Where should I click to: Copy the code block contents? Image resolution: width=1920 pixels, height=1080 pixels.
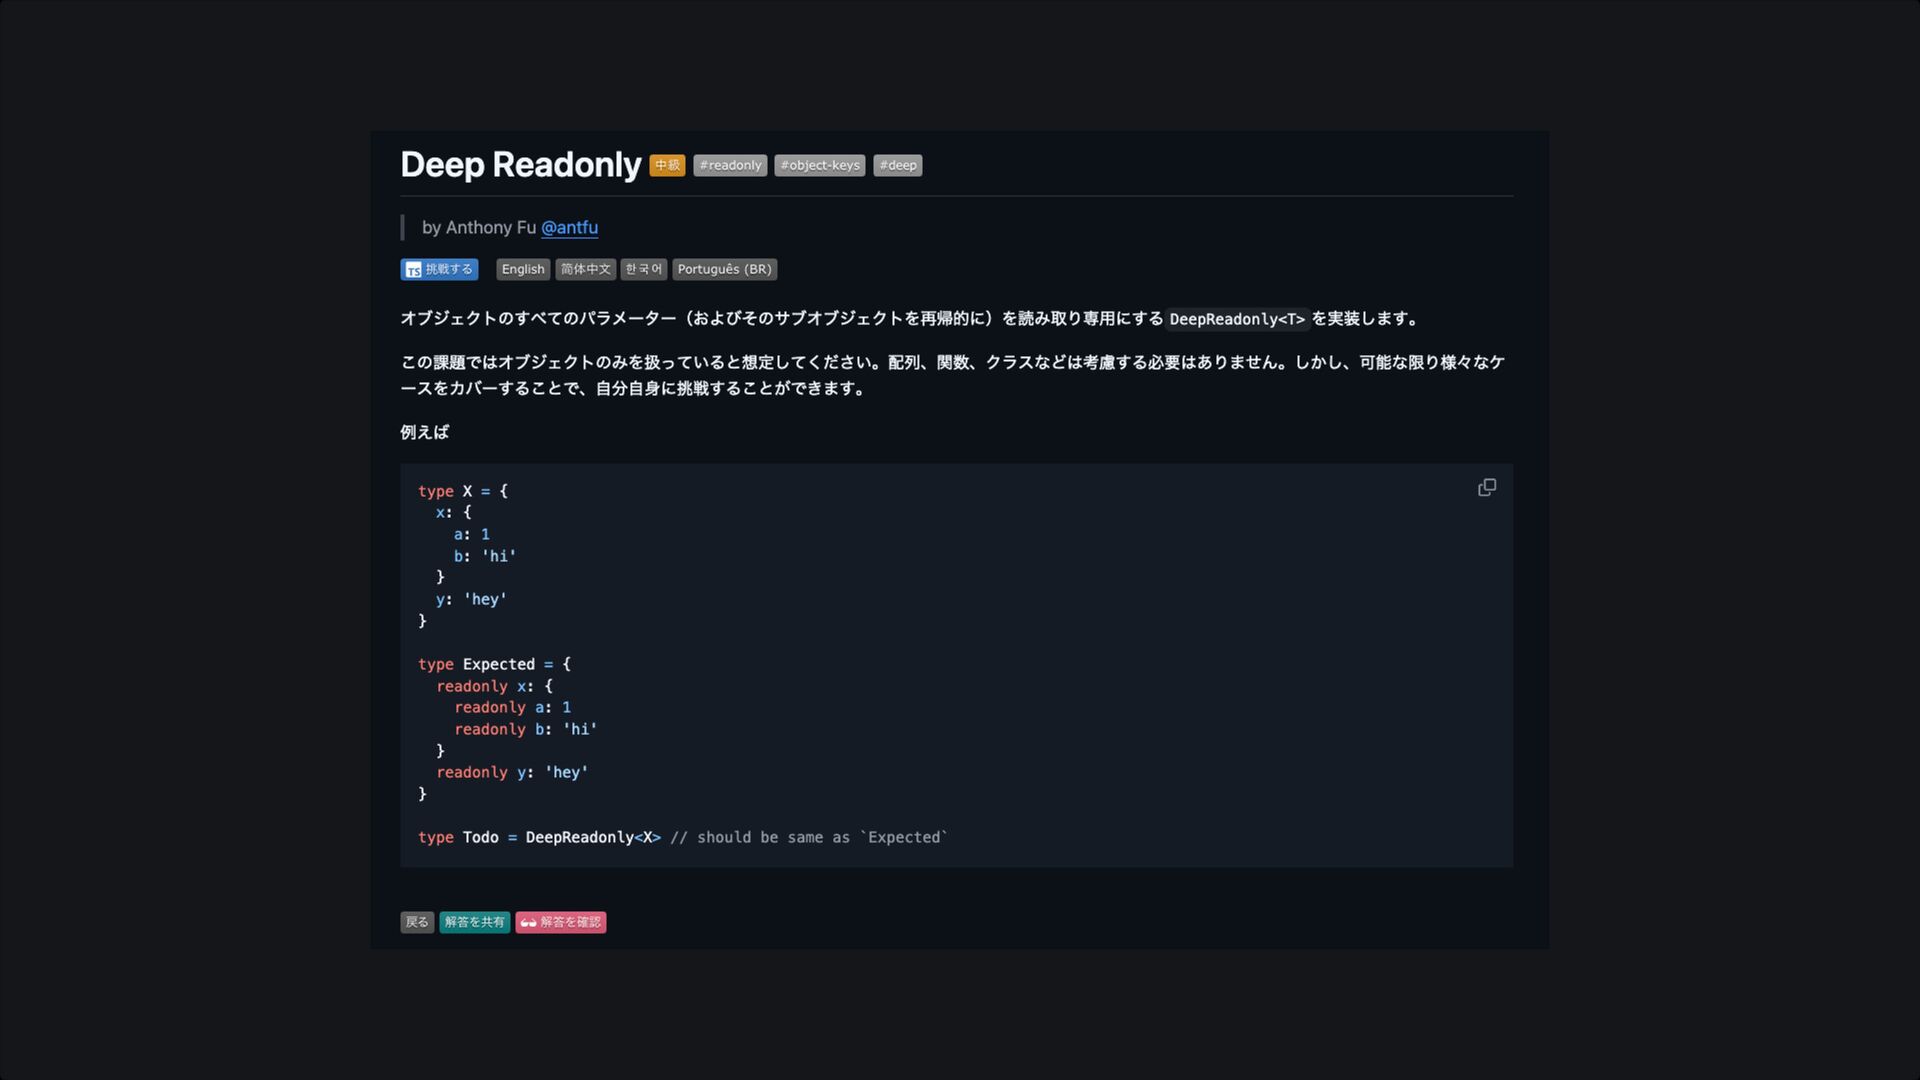pyautogui.click(x=1487, y=487)
